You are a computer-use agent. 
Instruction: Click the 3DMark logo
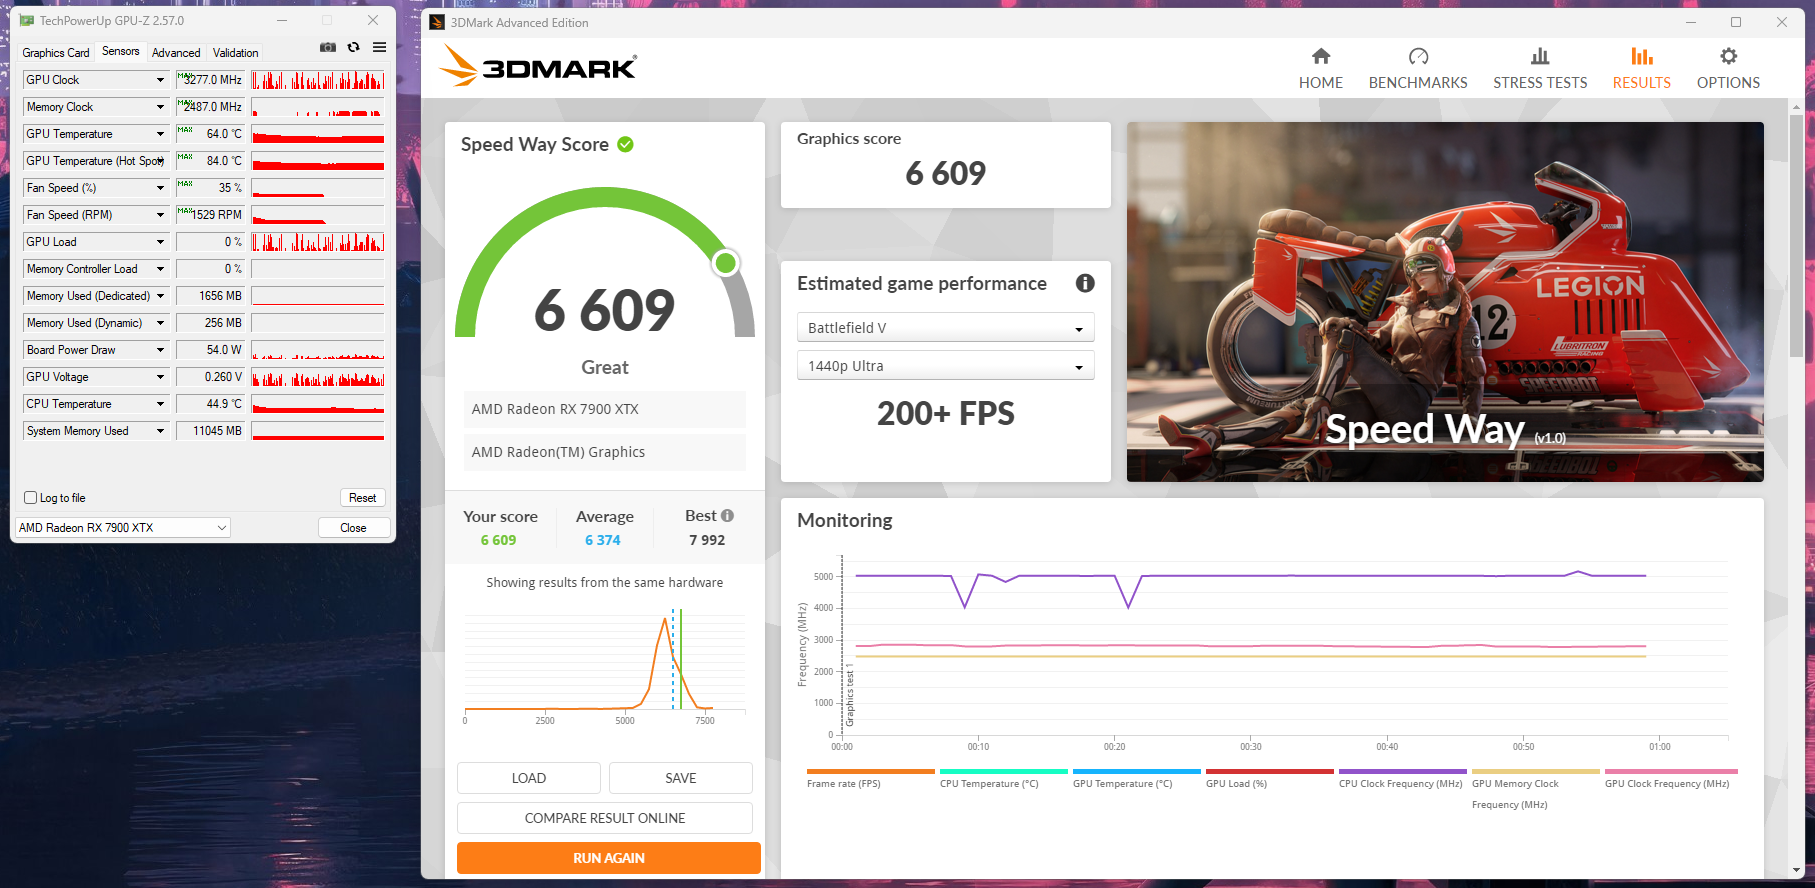pos(538,66)
